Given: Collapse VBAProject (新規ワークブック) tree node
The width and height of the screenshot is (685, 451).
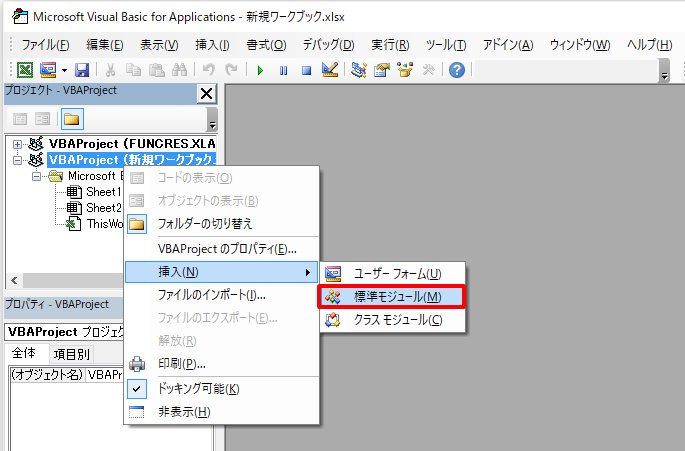Looking at the screenshot, I should (x=17, y=160).
